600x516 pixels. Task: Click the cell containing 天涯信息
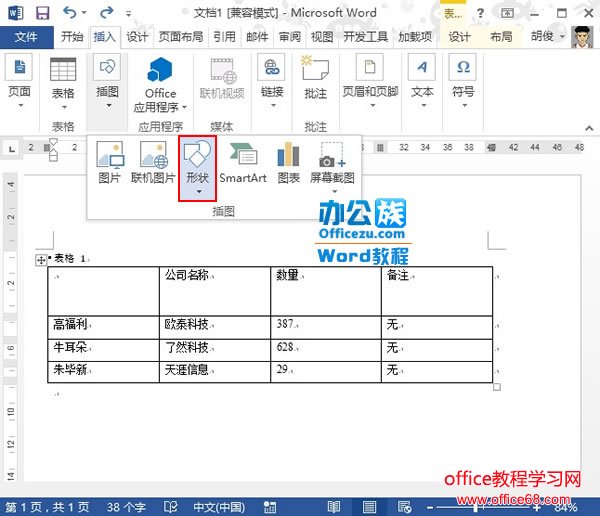[x=215, y=372]
